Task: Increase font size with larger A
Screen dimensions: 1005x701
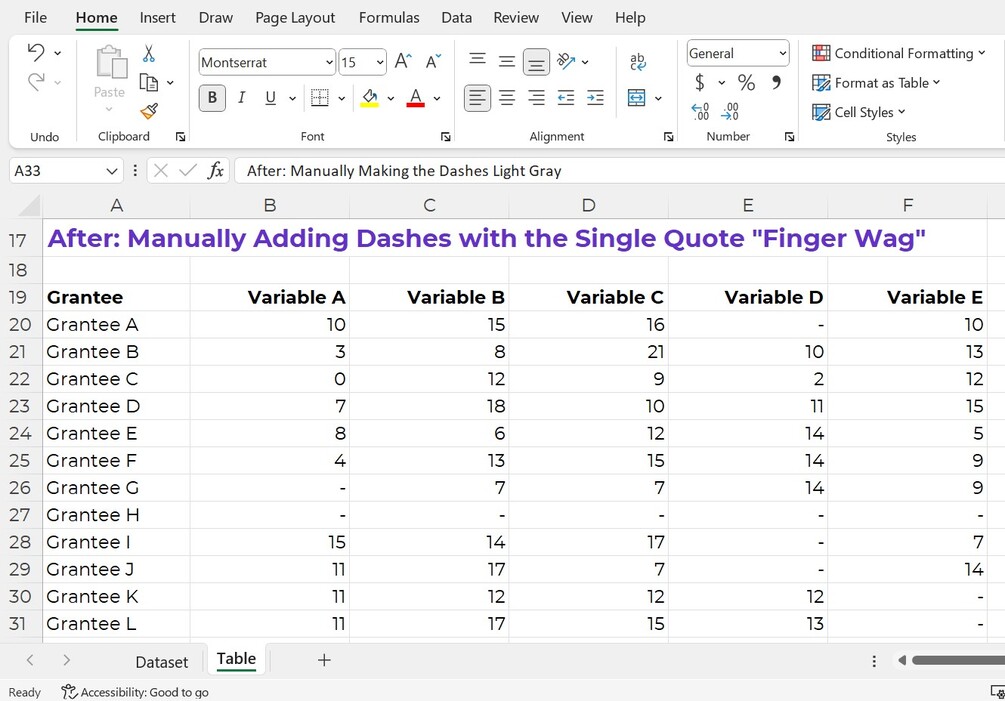Action: (x=403, y=62)
